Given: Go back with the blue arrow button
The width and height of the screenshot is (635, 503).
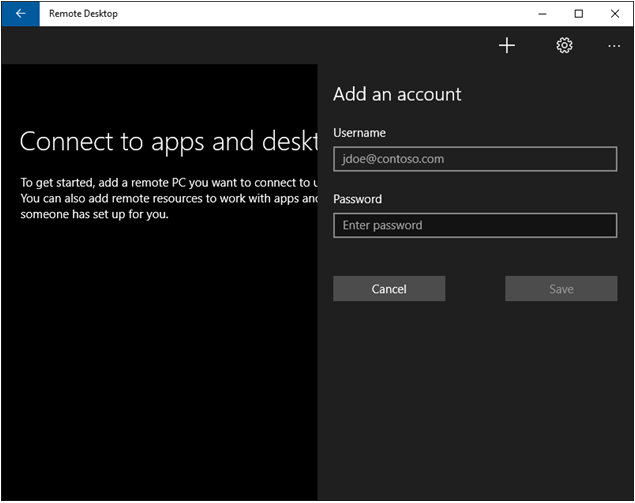Looking at the screenshot, I should [21, 14].
